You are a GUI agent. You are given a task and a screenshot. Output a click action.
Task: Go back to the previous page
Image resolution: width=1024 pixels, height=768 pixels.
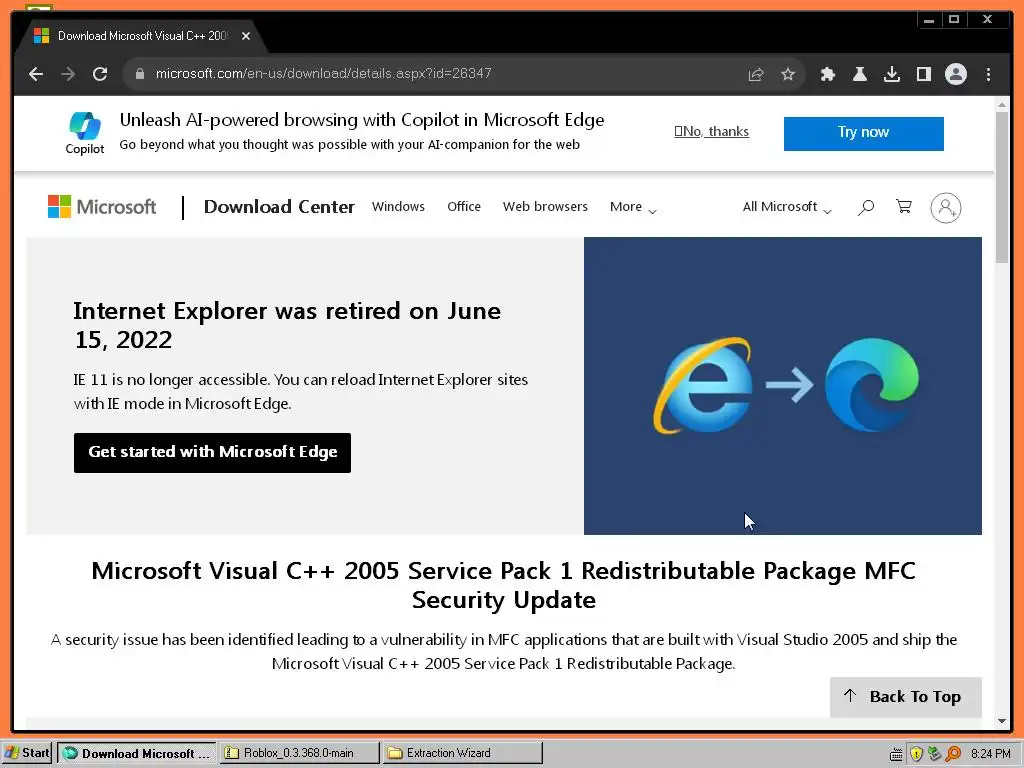(x=36, y=74)
